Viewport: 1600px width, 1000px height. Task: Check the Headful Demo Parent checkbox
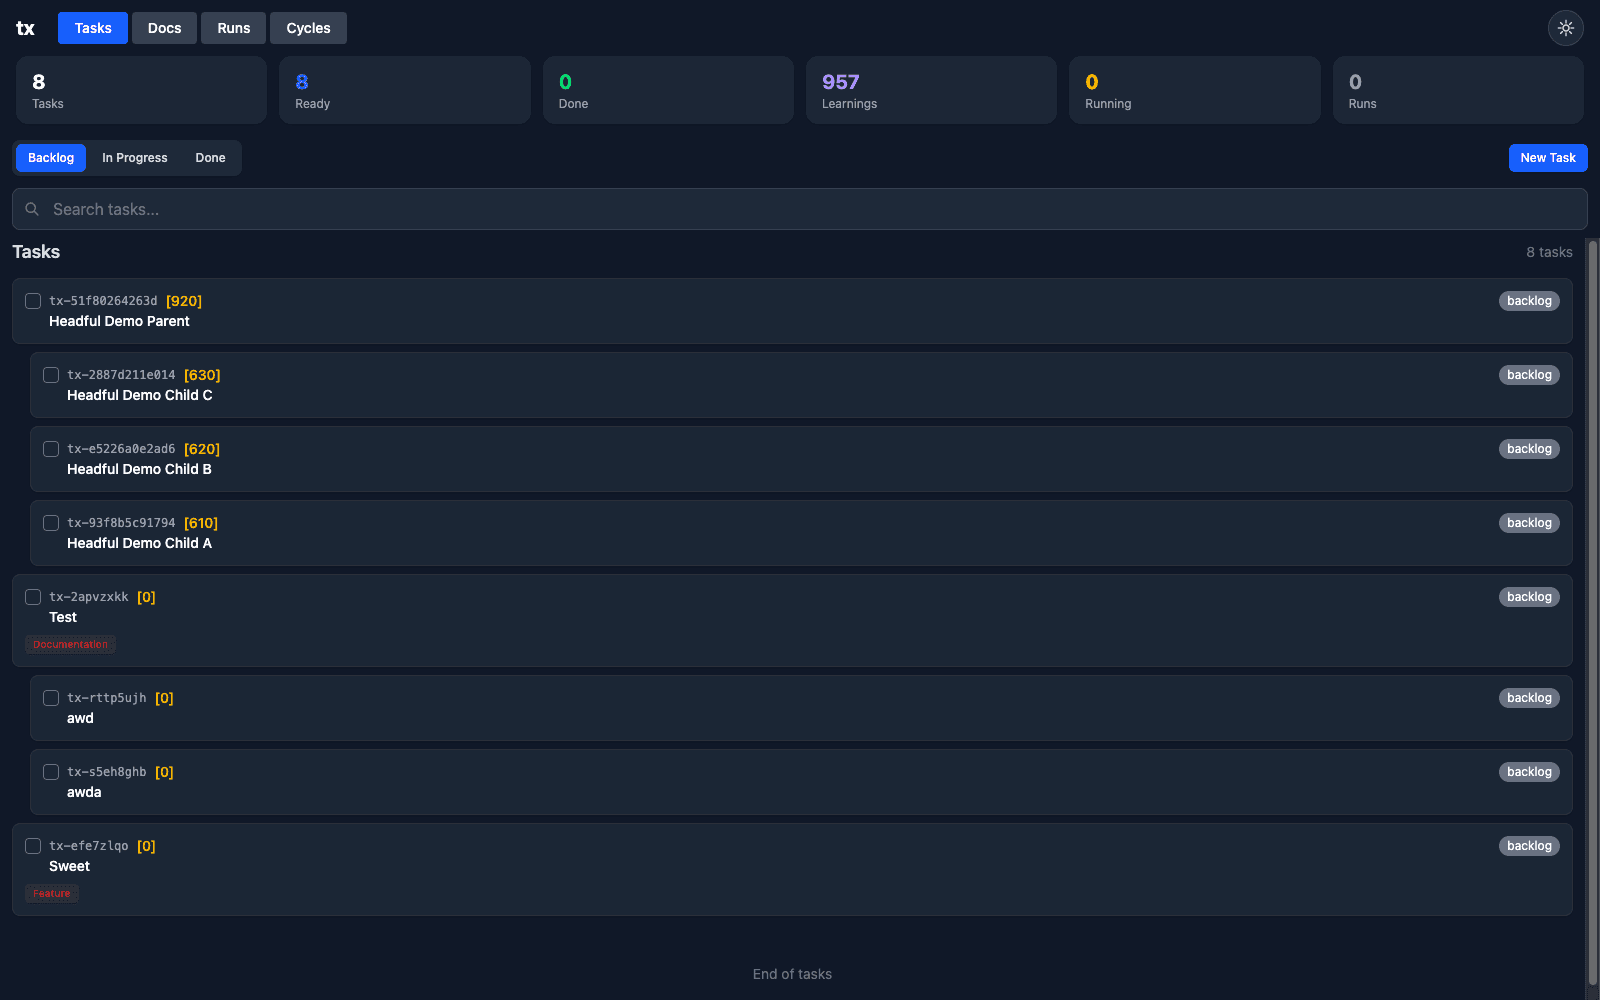[x=33, y=301]
